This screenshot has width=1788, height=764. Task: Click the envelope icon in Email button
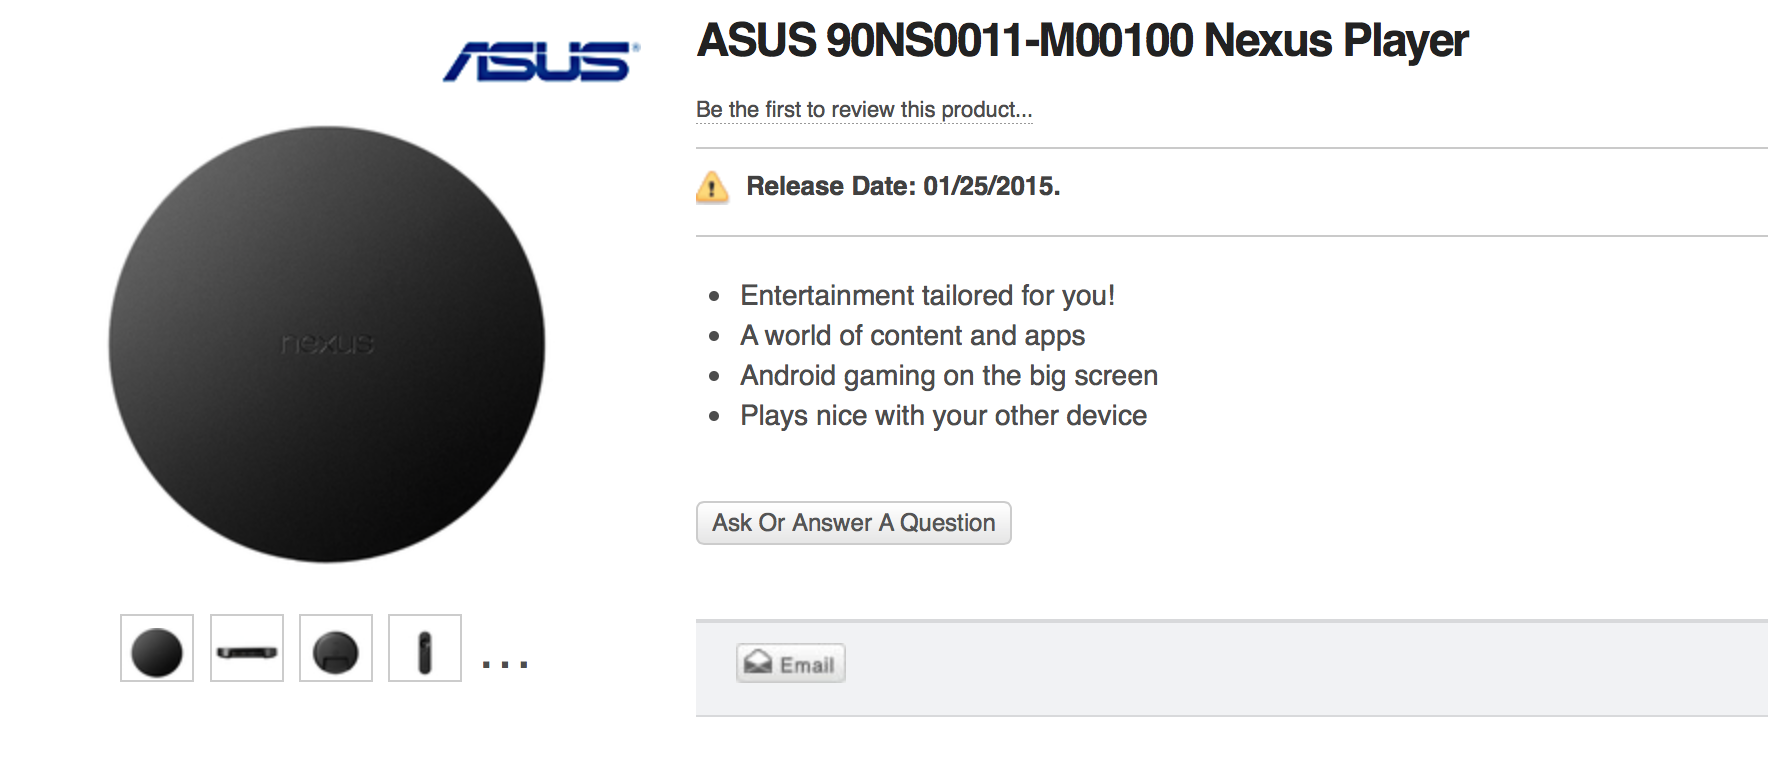point(758,663)
